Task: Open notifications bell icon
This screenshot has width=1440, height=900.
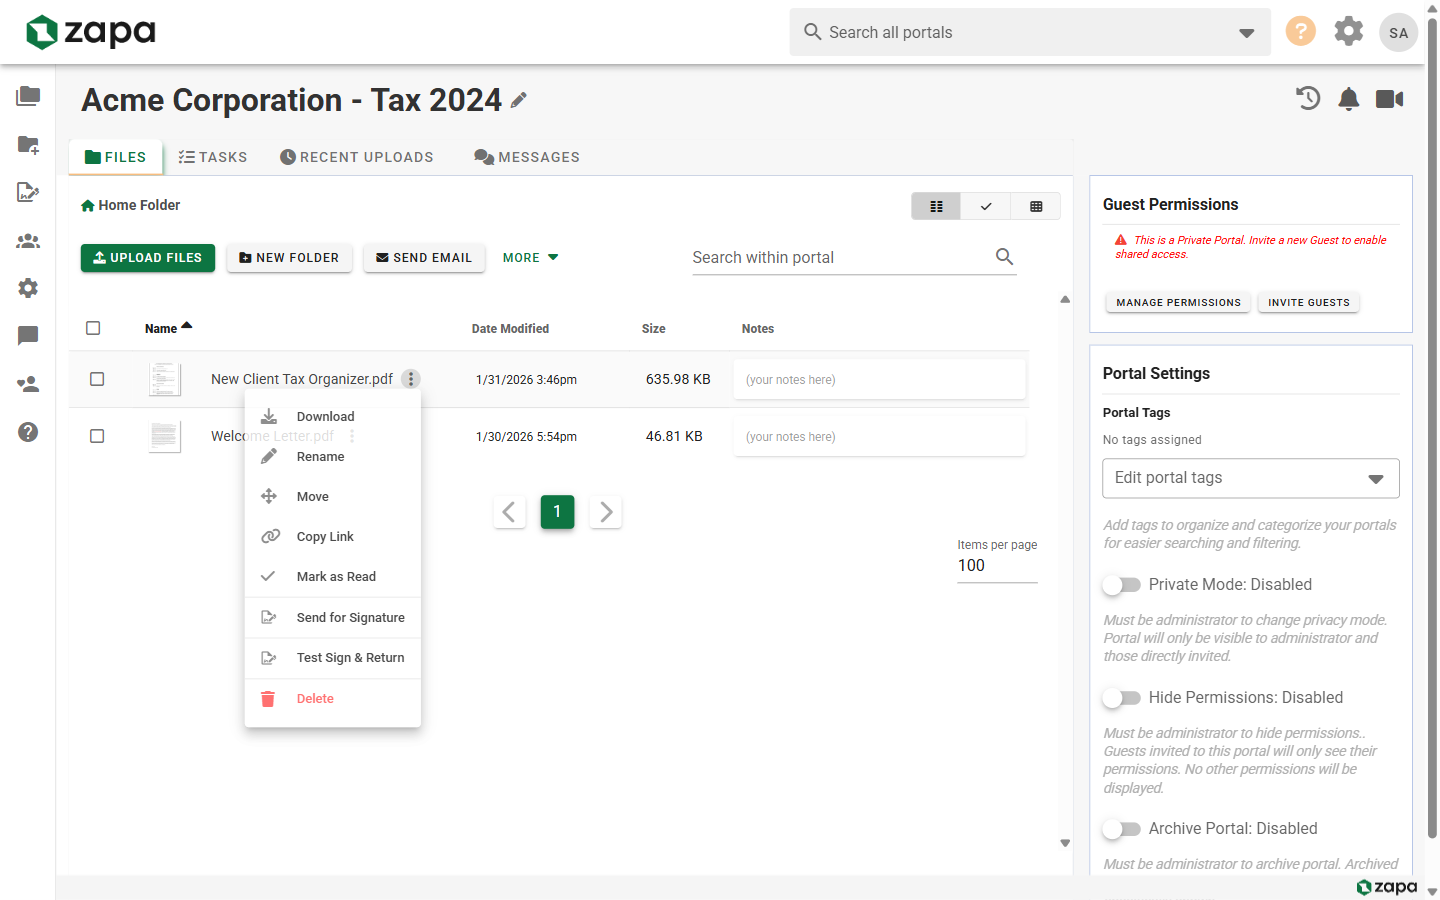Action: 1349,98
